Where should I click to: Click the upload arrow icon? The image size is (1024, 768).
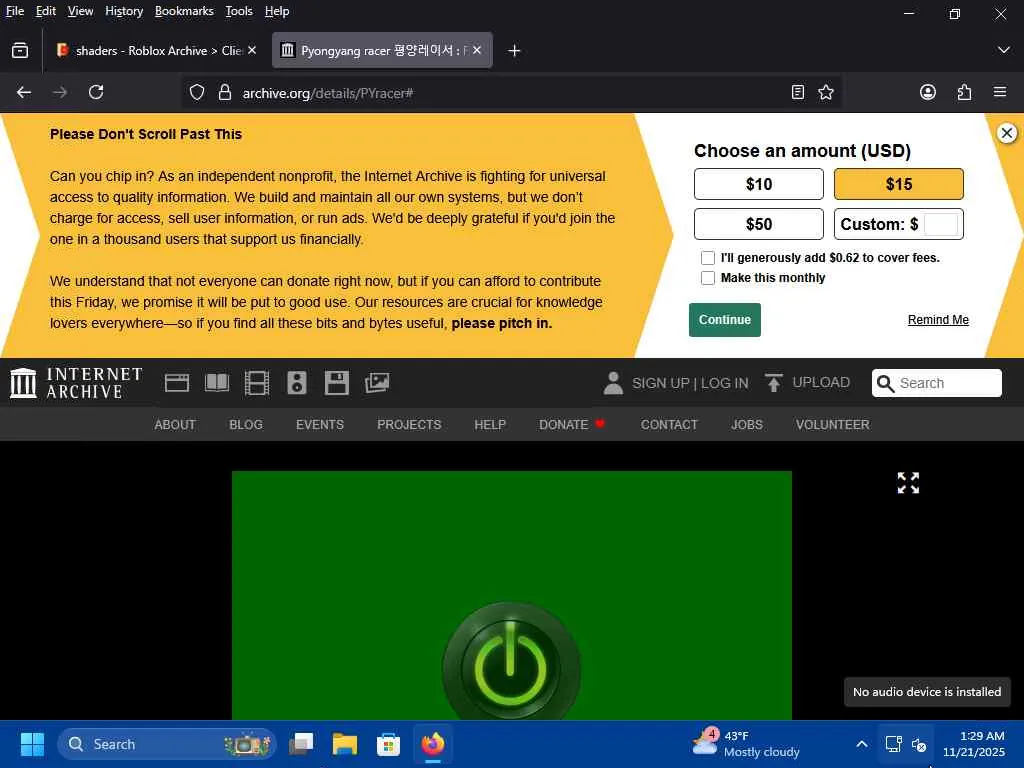click(773, 383)
